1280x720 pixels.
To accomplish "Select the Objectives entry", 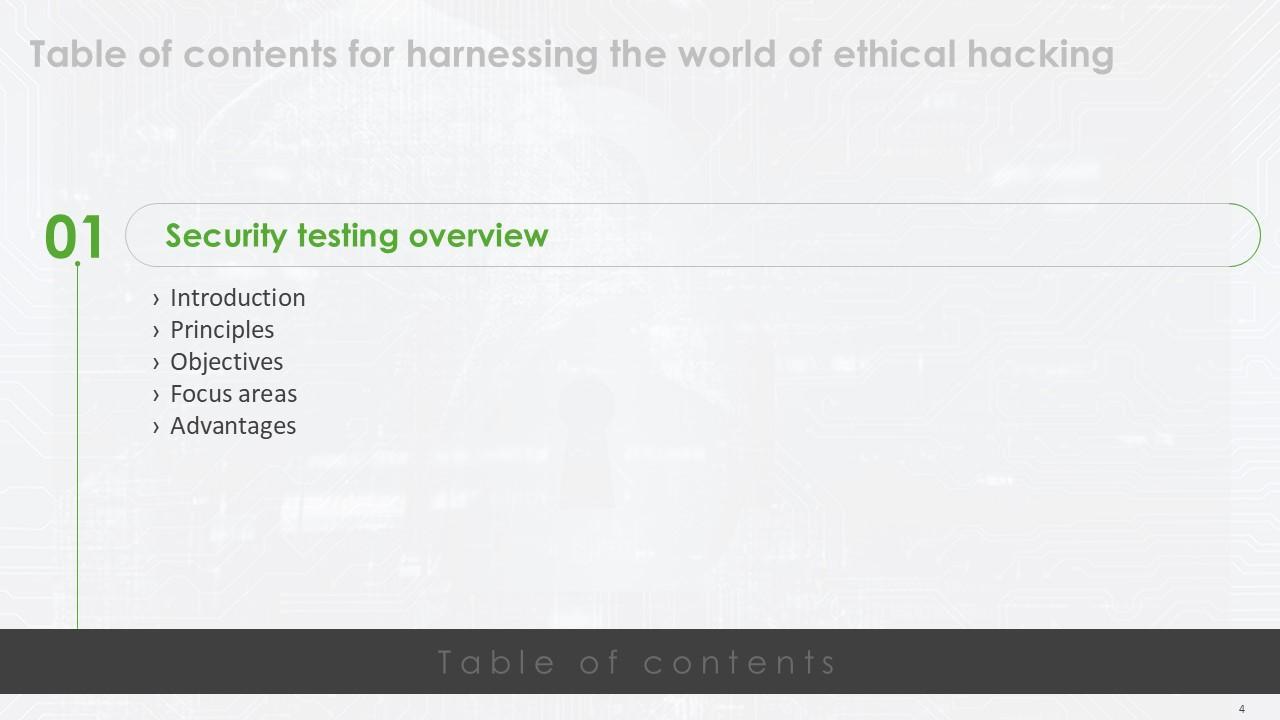I will [226, 362].
